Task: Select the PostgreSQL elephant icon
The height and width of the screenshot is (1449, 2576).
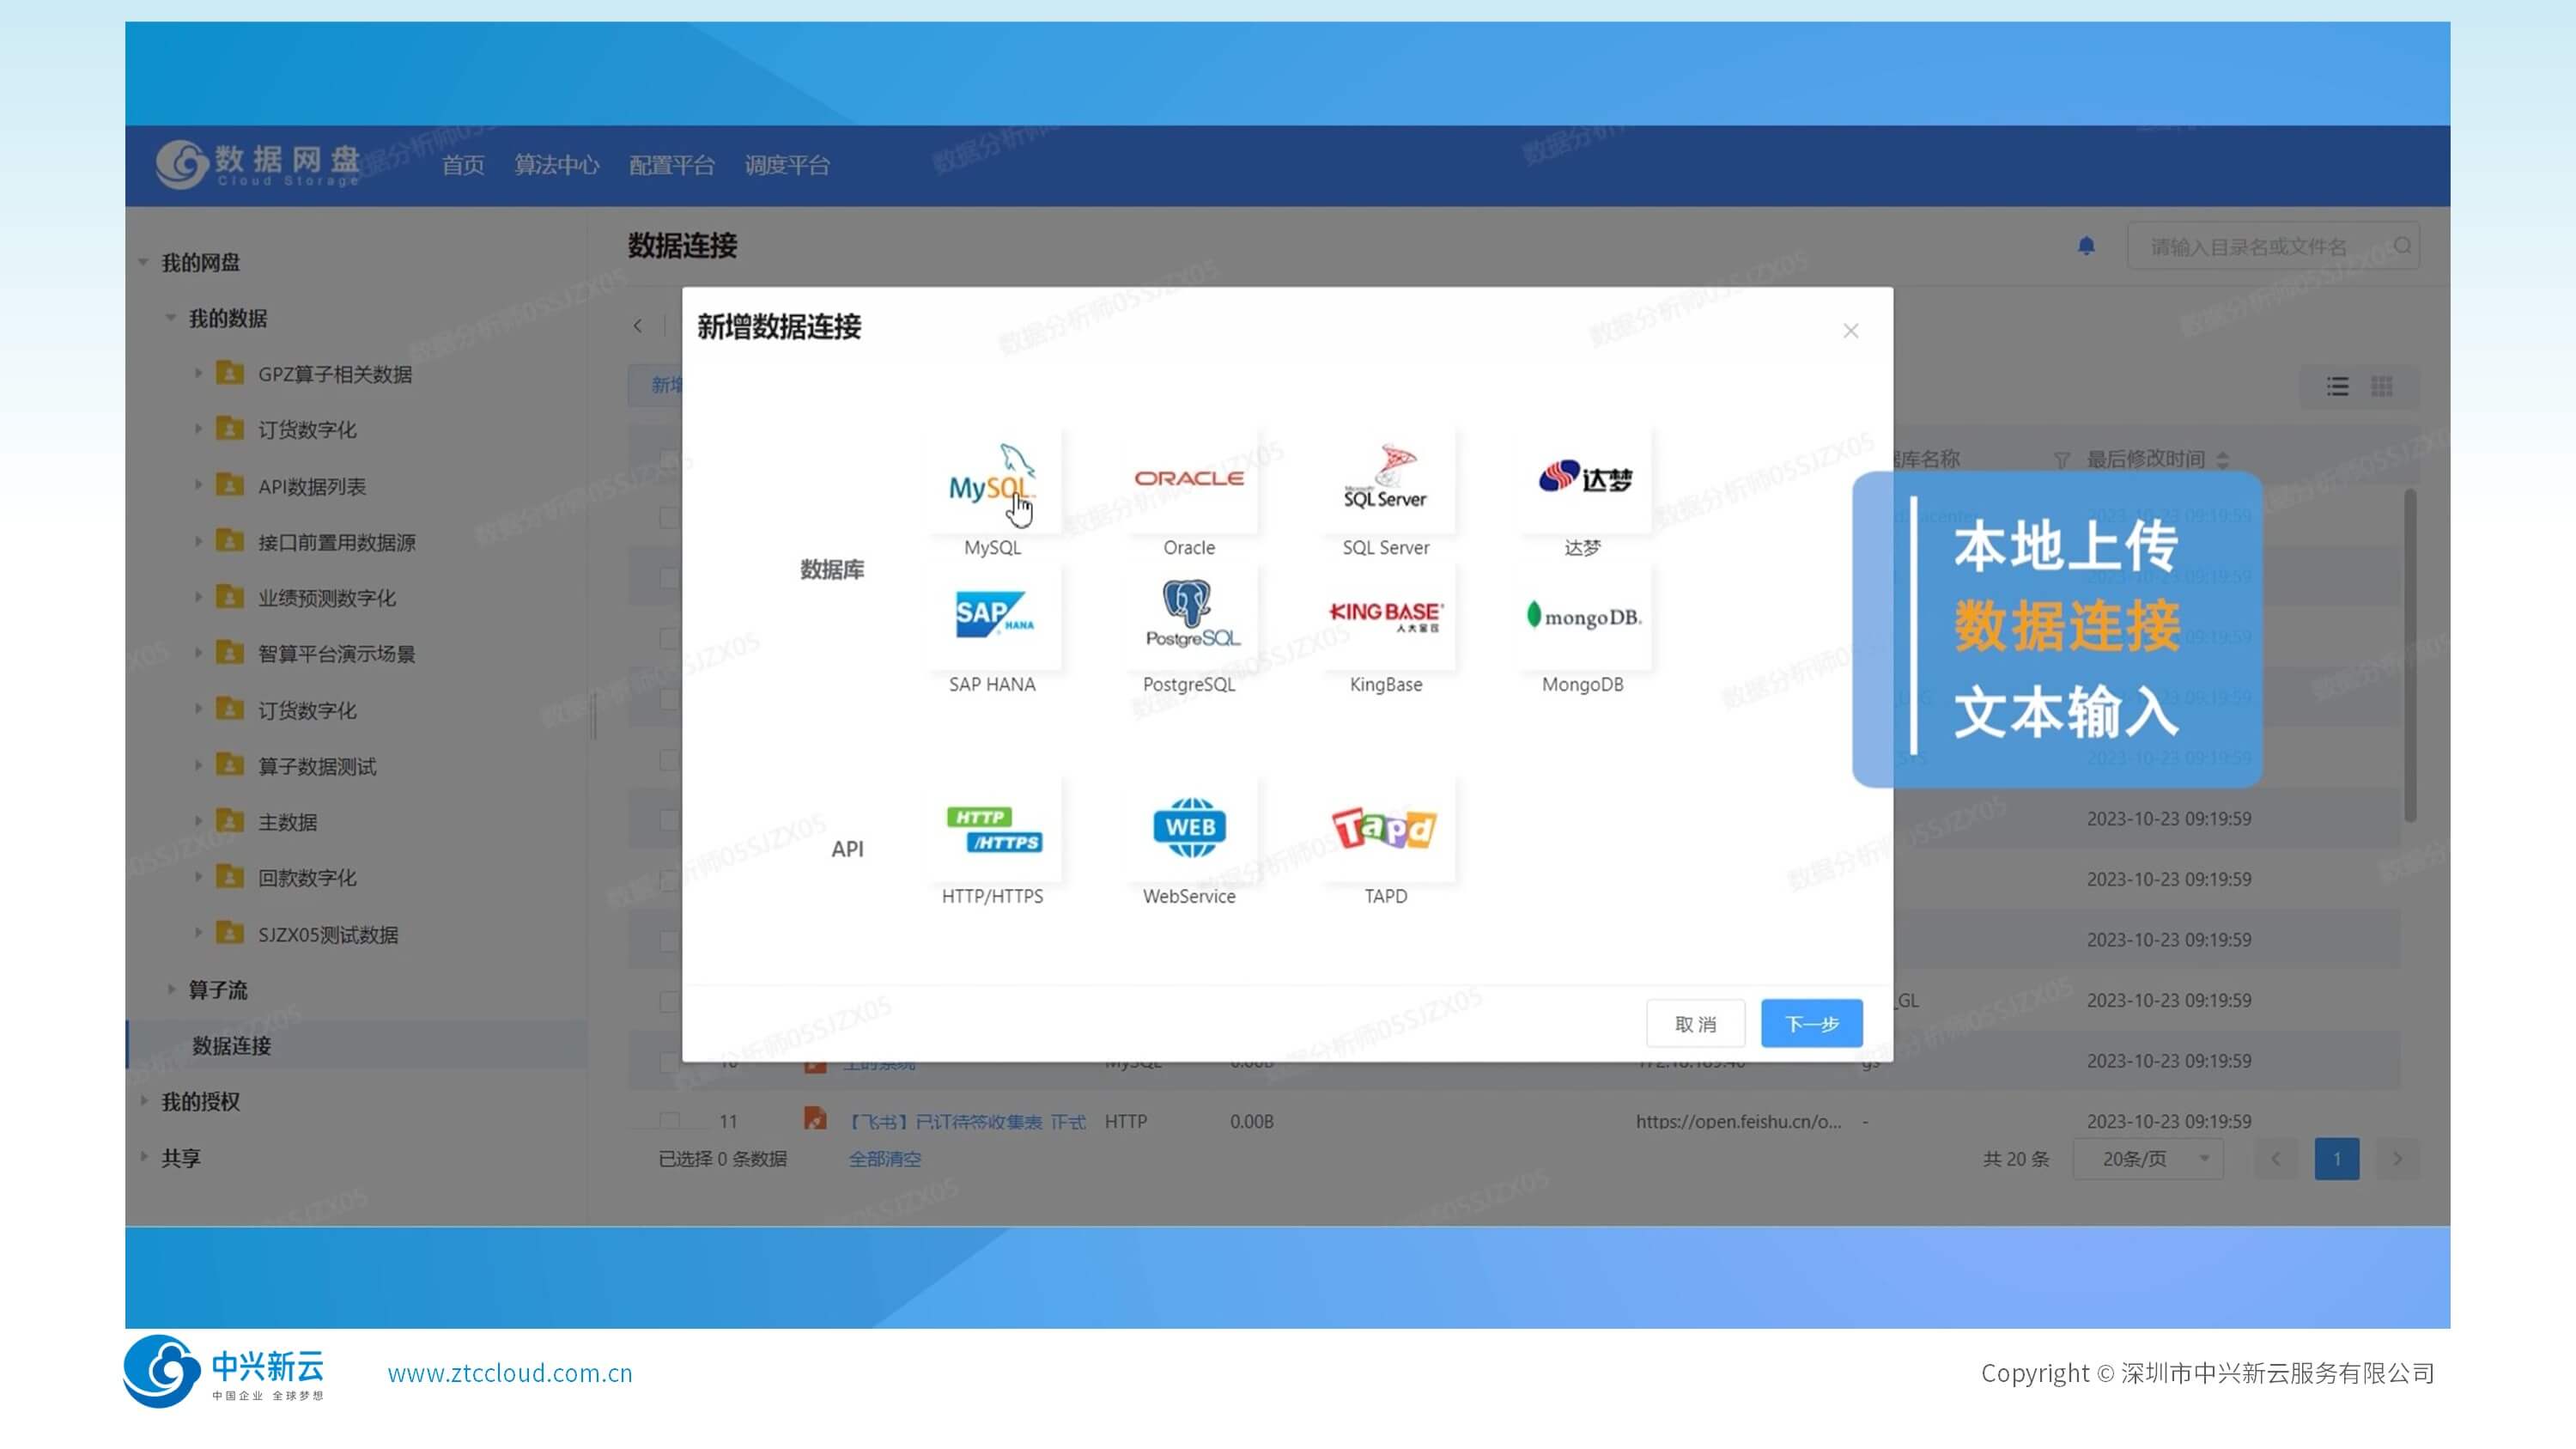Action: point(1189,616)
